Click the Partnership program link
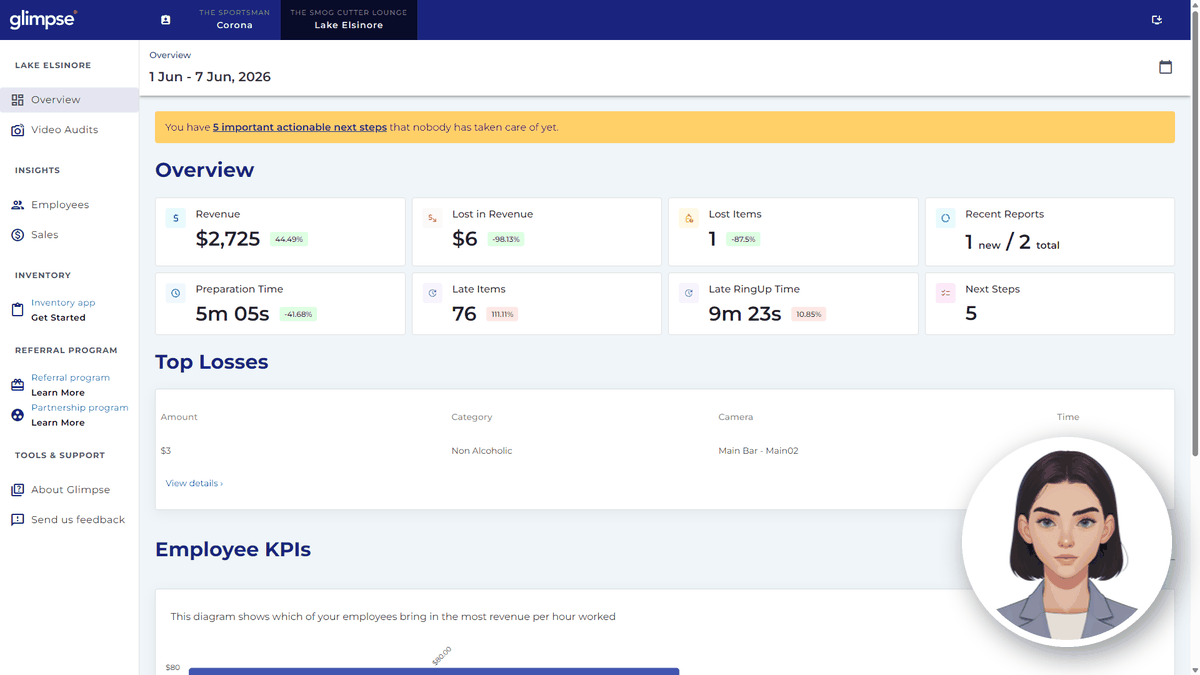Screen dimensions: 1200x675 click(80, 407)
